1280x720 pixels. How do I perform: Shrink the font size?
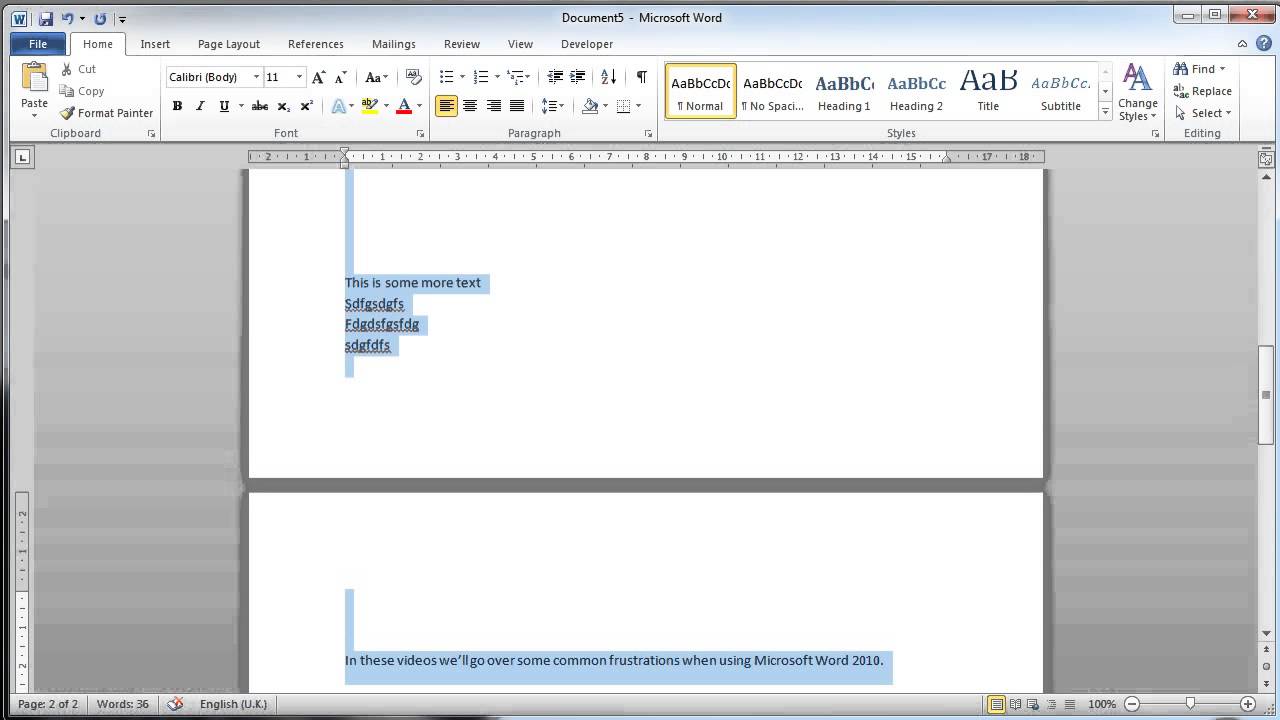click(x=340, y=77)
